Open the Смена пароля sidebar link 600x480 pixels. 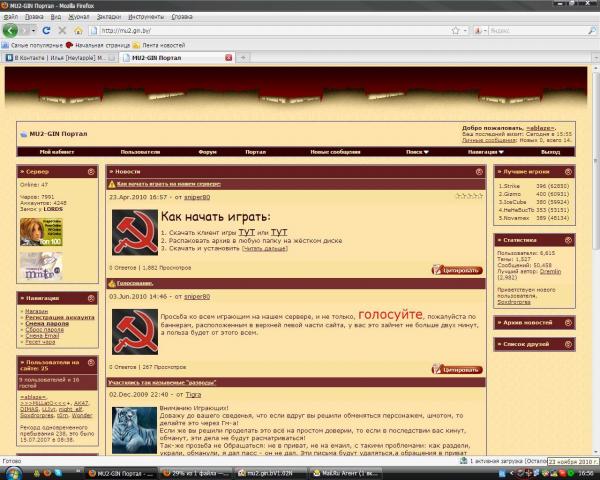click(x=47, y=323)
